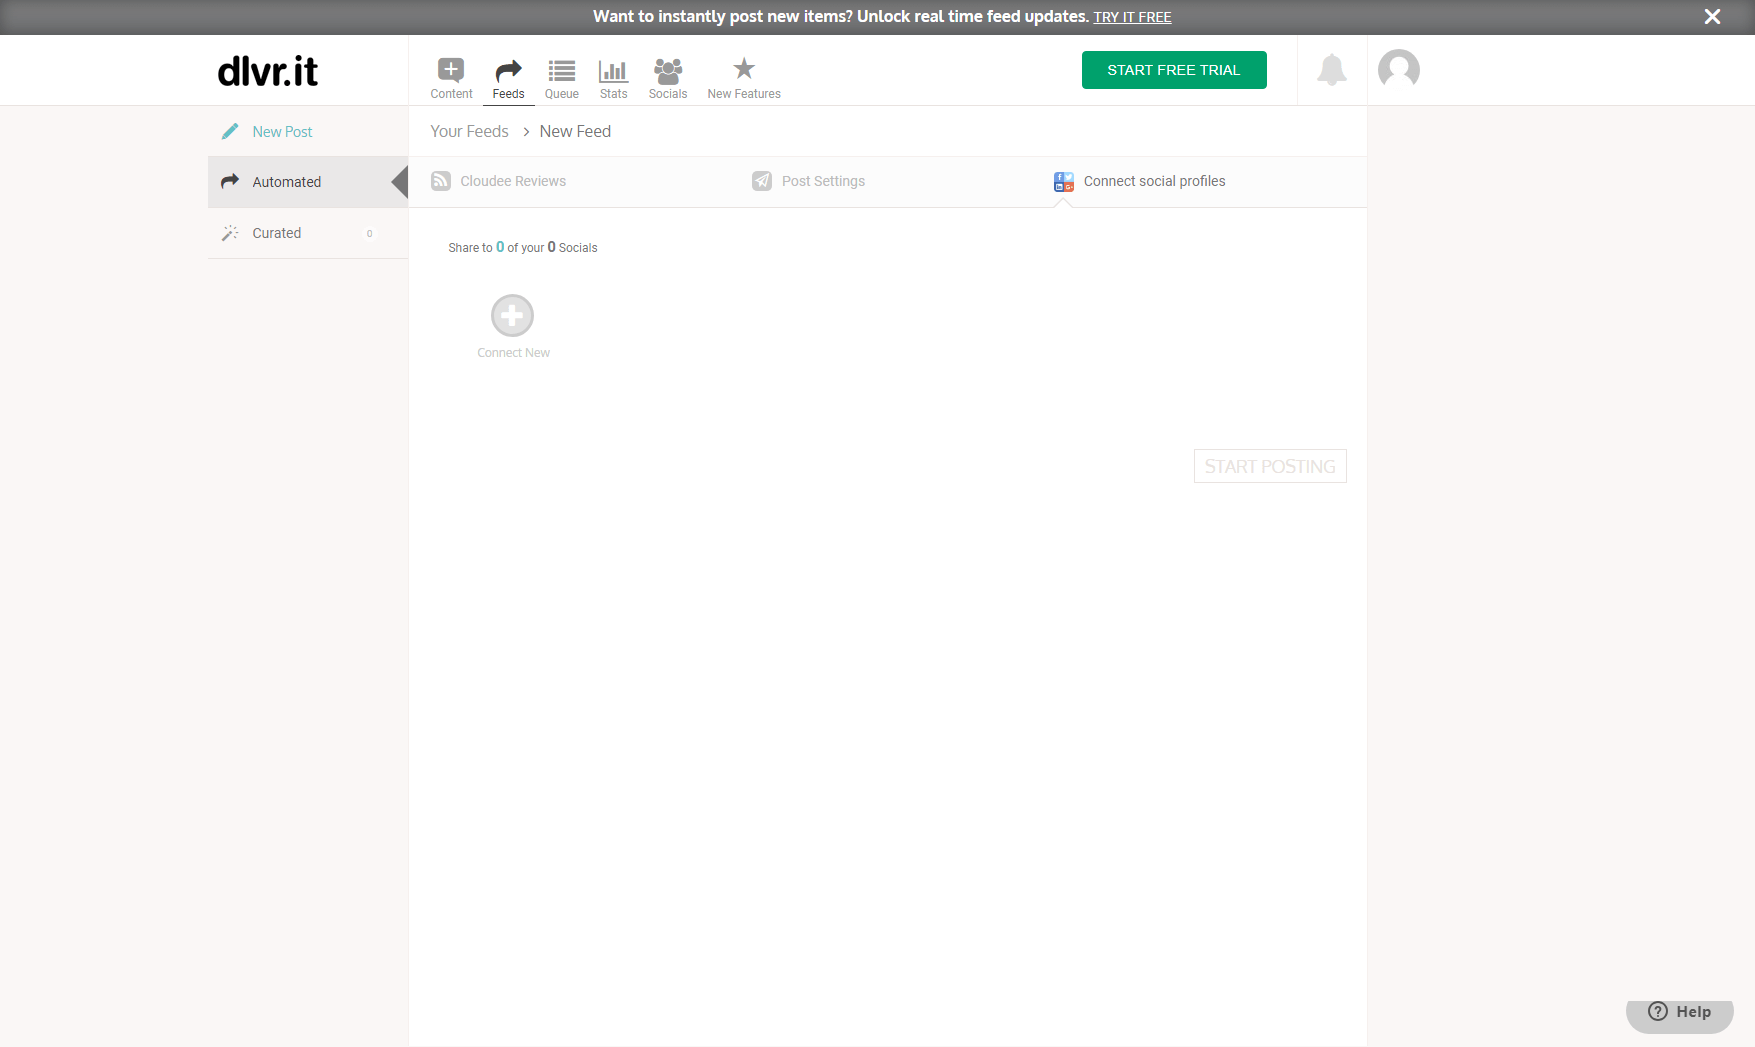This screenshot has width=1755, height=1047.
Task: Open the notifications bell
Action: point(1331,70)
